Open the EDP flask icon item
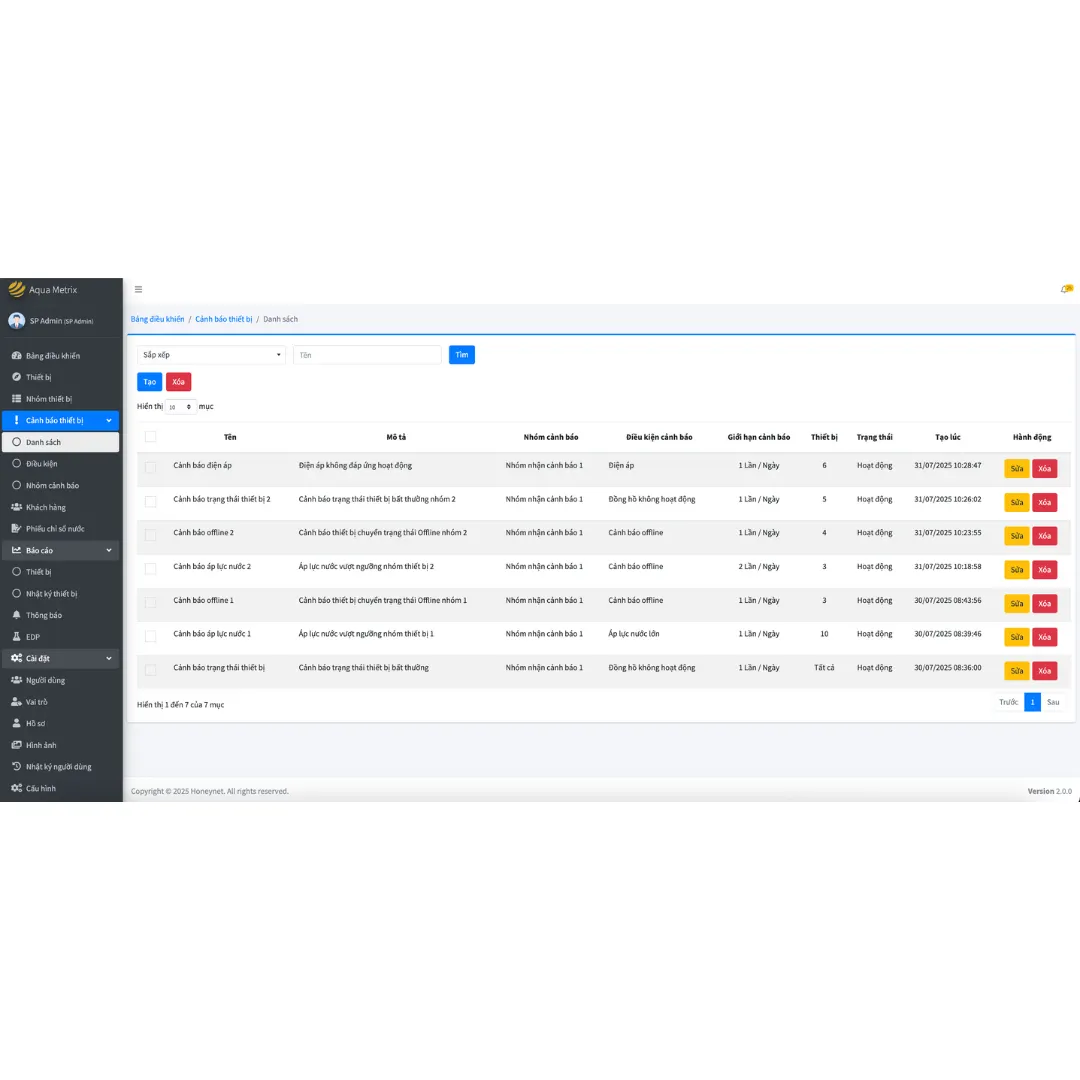Image resolution: width=1080 pixels, height=1080 pixels. pos(16,636)
